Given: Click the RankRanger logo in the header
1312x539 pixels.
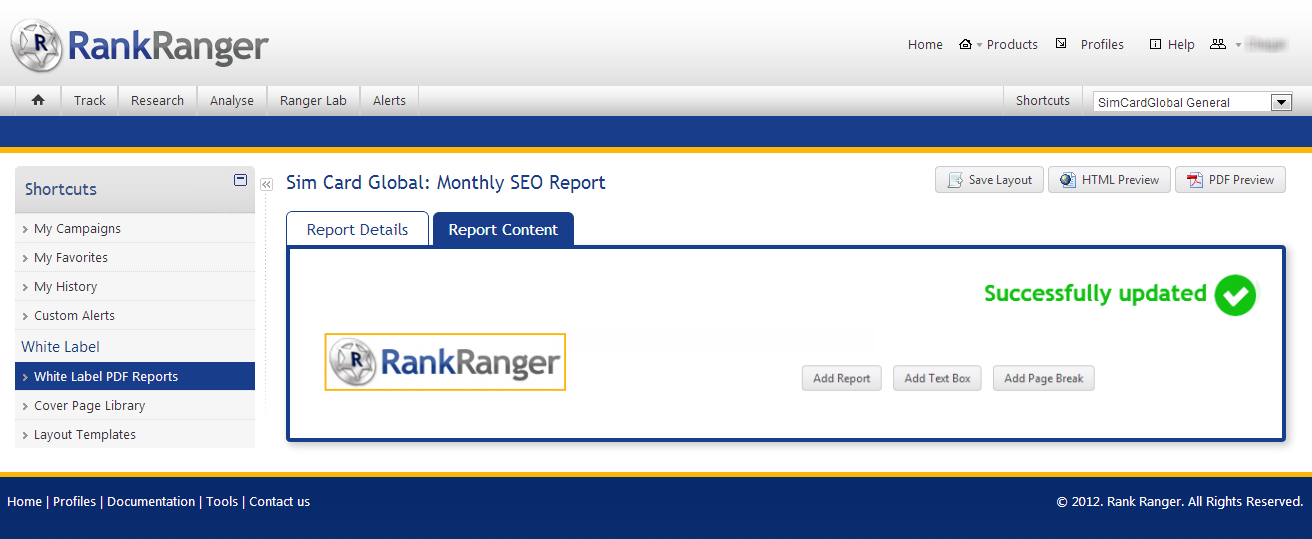Looking at the screenshot, I should (x=140, y=45).
